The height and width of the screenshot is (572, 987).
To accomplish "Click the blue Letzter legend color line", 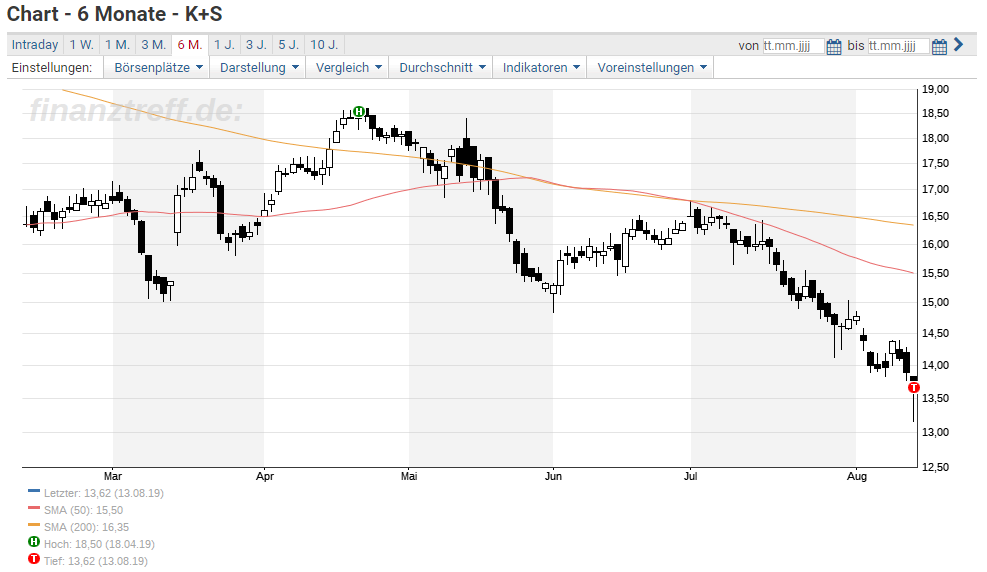I will tap(34, 491).
